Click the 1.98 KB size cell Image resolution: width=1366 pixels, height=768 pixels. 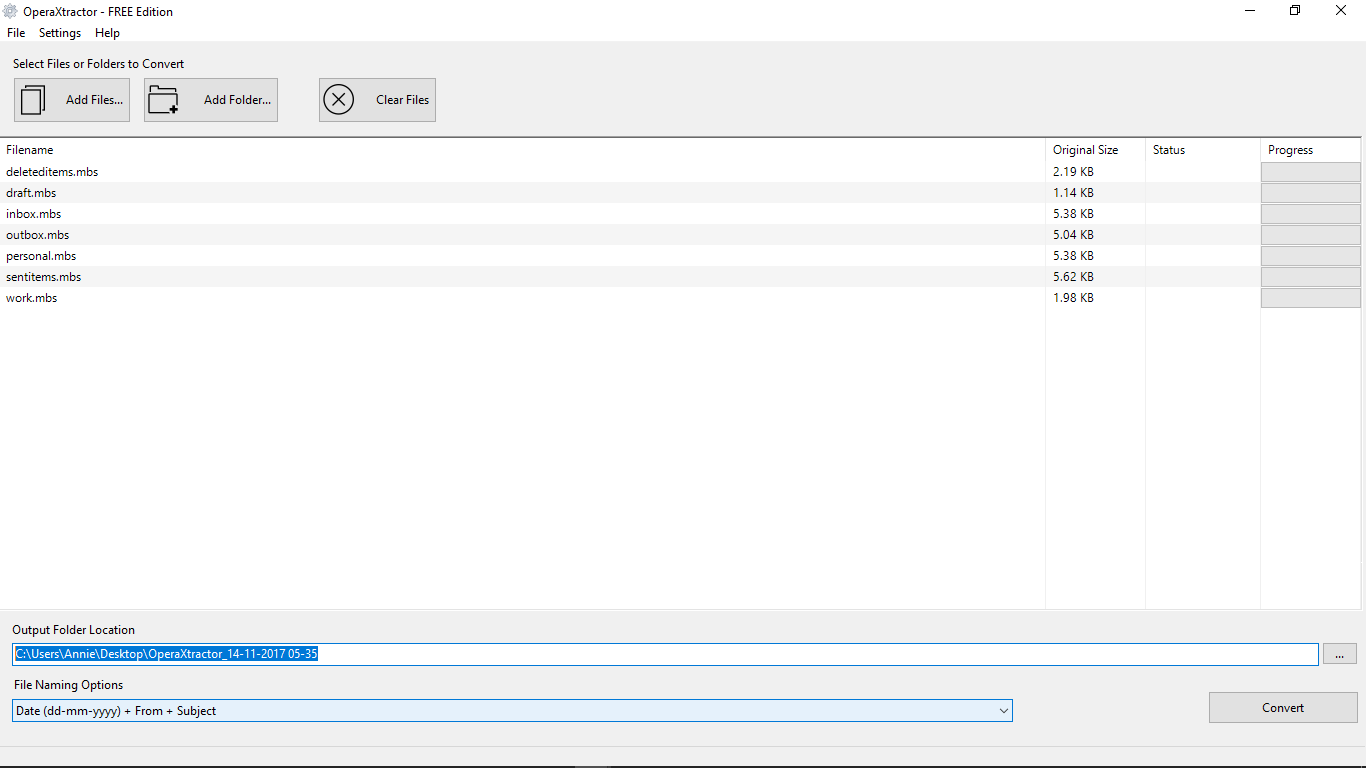click(x=1073, y=298)
